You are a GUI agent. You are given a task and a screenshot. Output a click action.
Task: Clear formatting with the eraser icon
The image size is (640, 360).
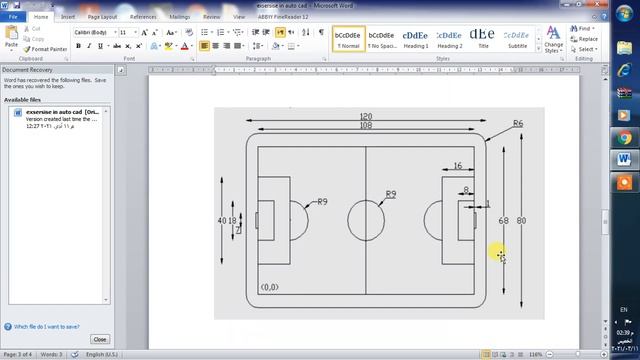pyautogui.click(x=189, y=33)
